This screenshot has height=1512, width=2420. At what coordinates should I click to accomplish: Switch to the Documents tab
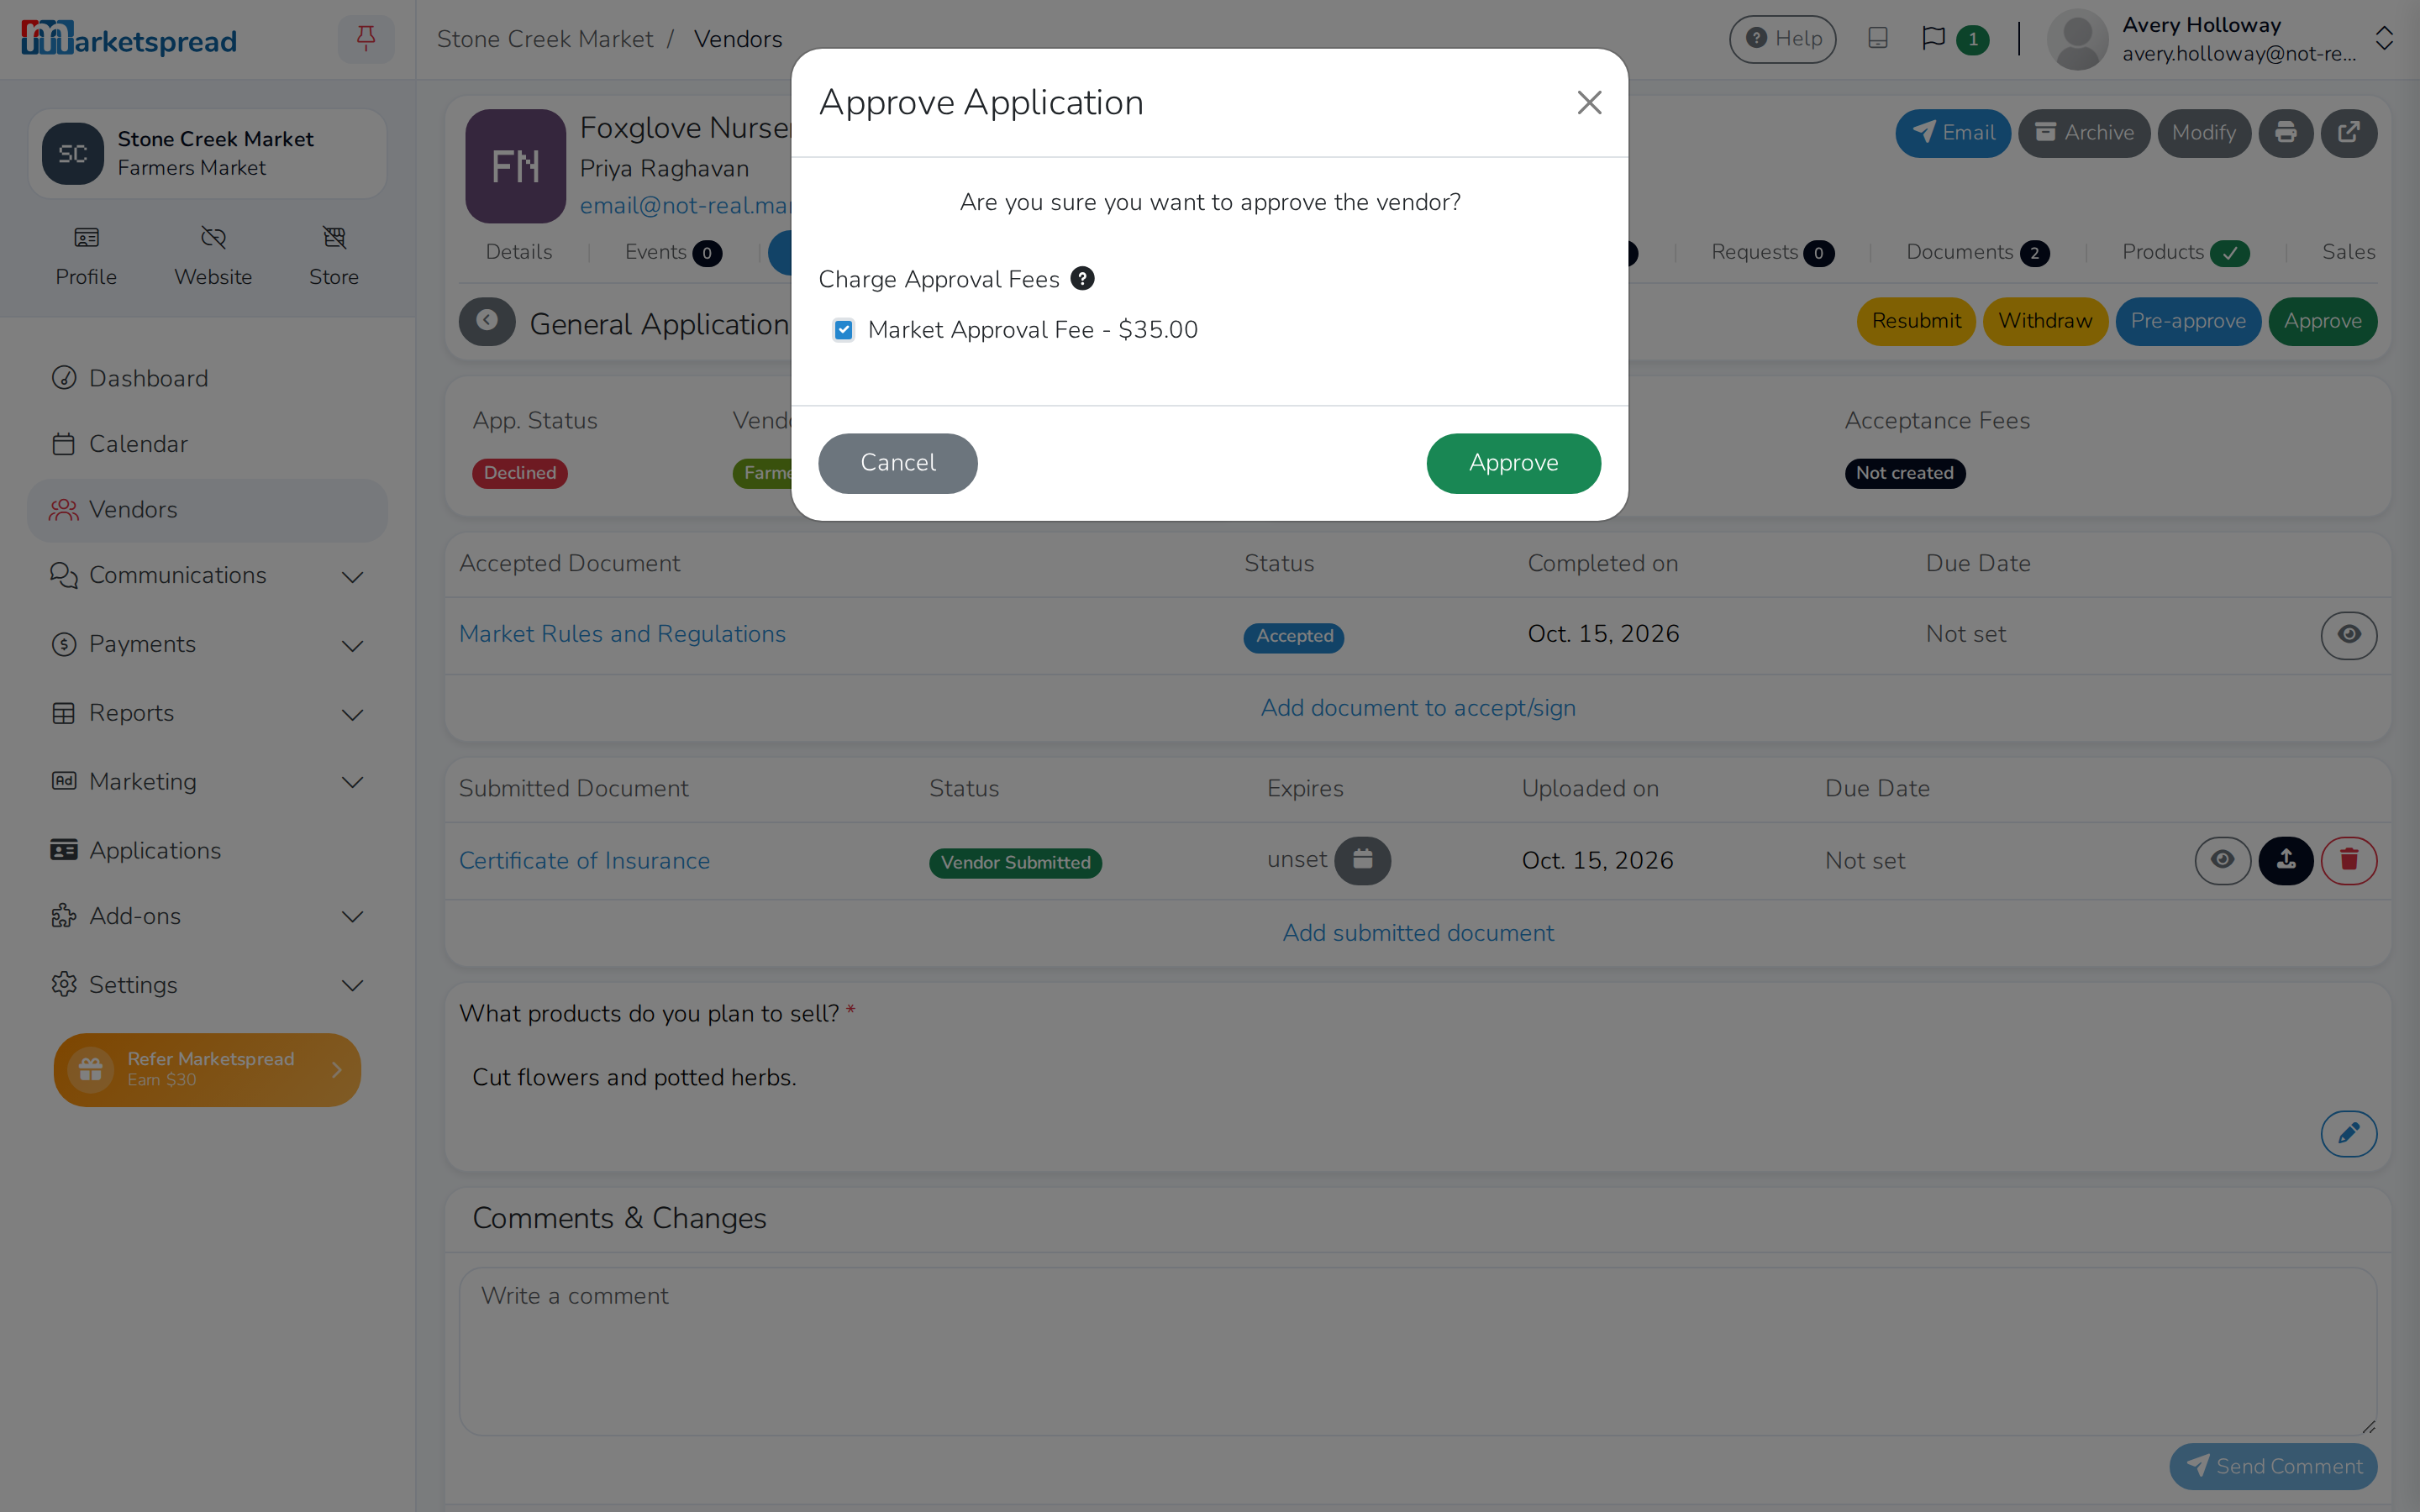point(1977,252)
